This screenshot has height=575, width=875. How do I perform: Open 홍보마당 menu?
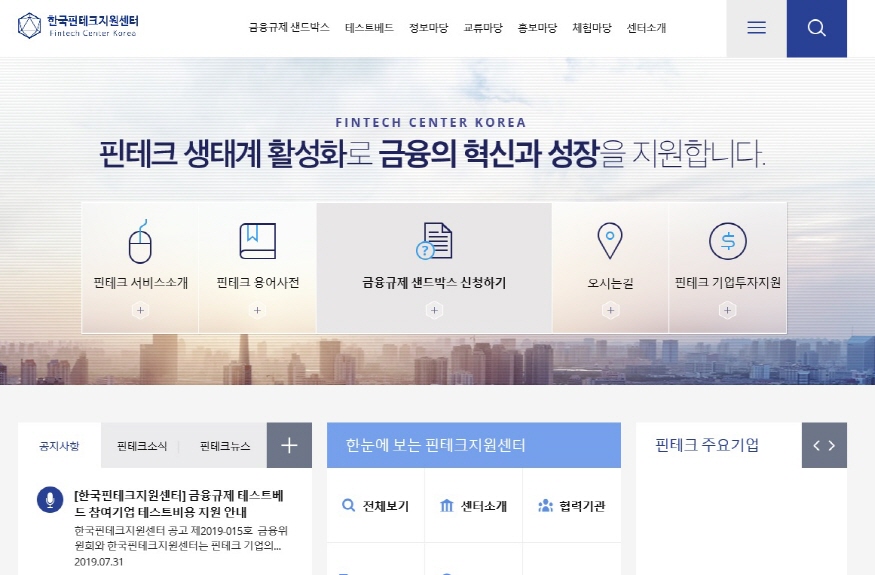pyautogui.click(x=537, y=27)
